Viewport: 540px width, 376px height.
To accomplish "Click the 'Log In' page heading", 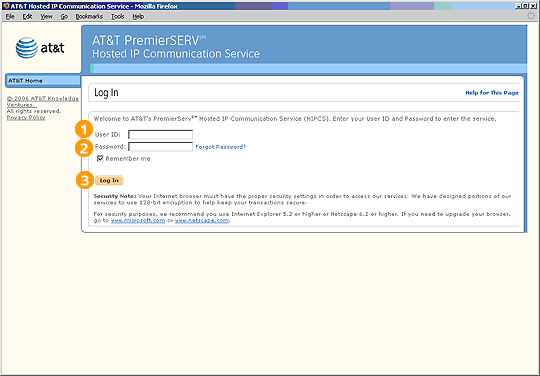I will [106, 93].
